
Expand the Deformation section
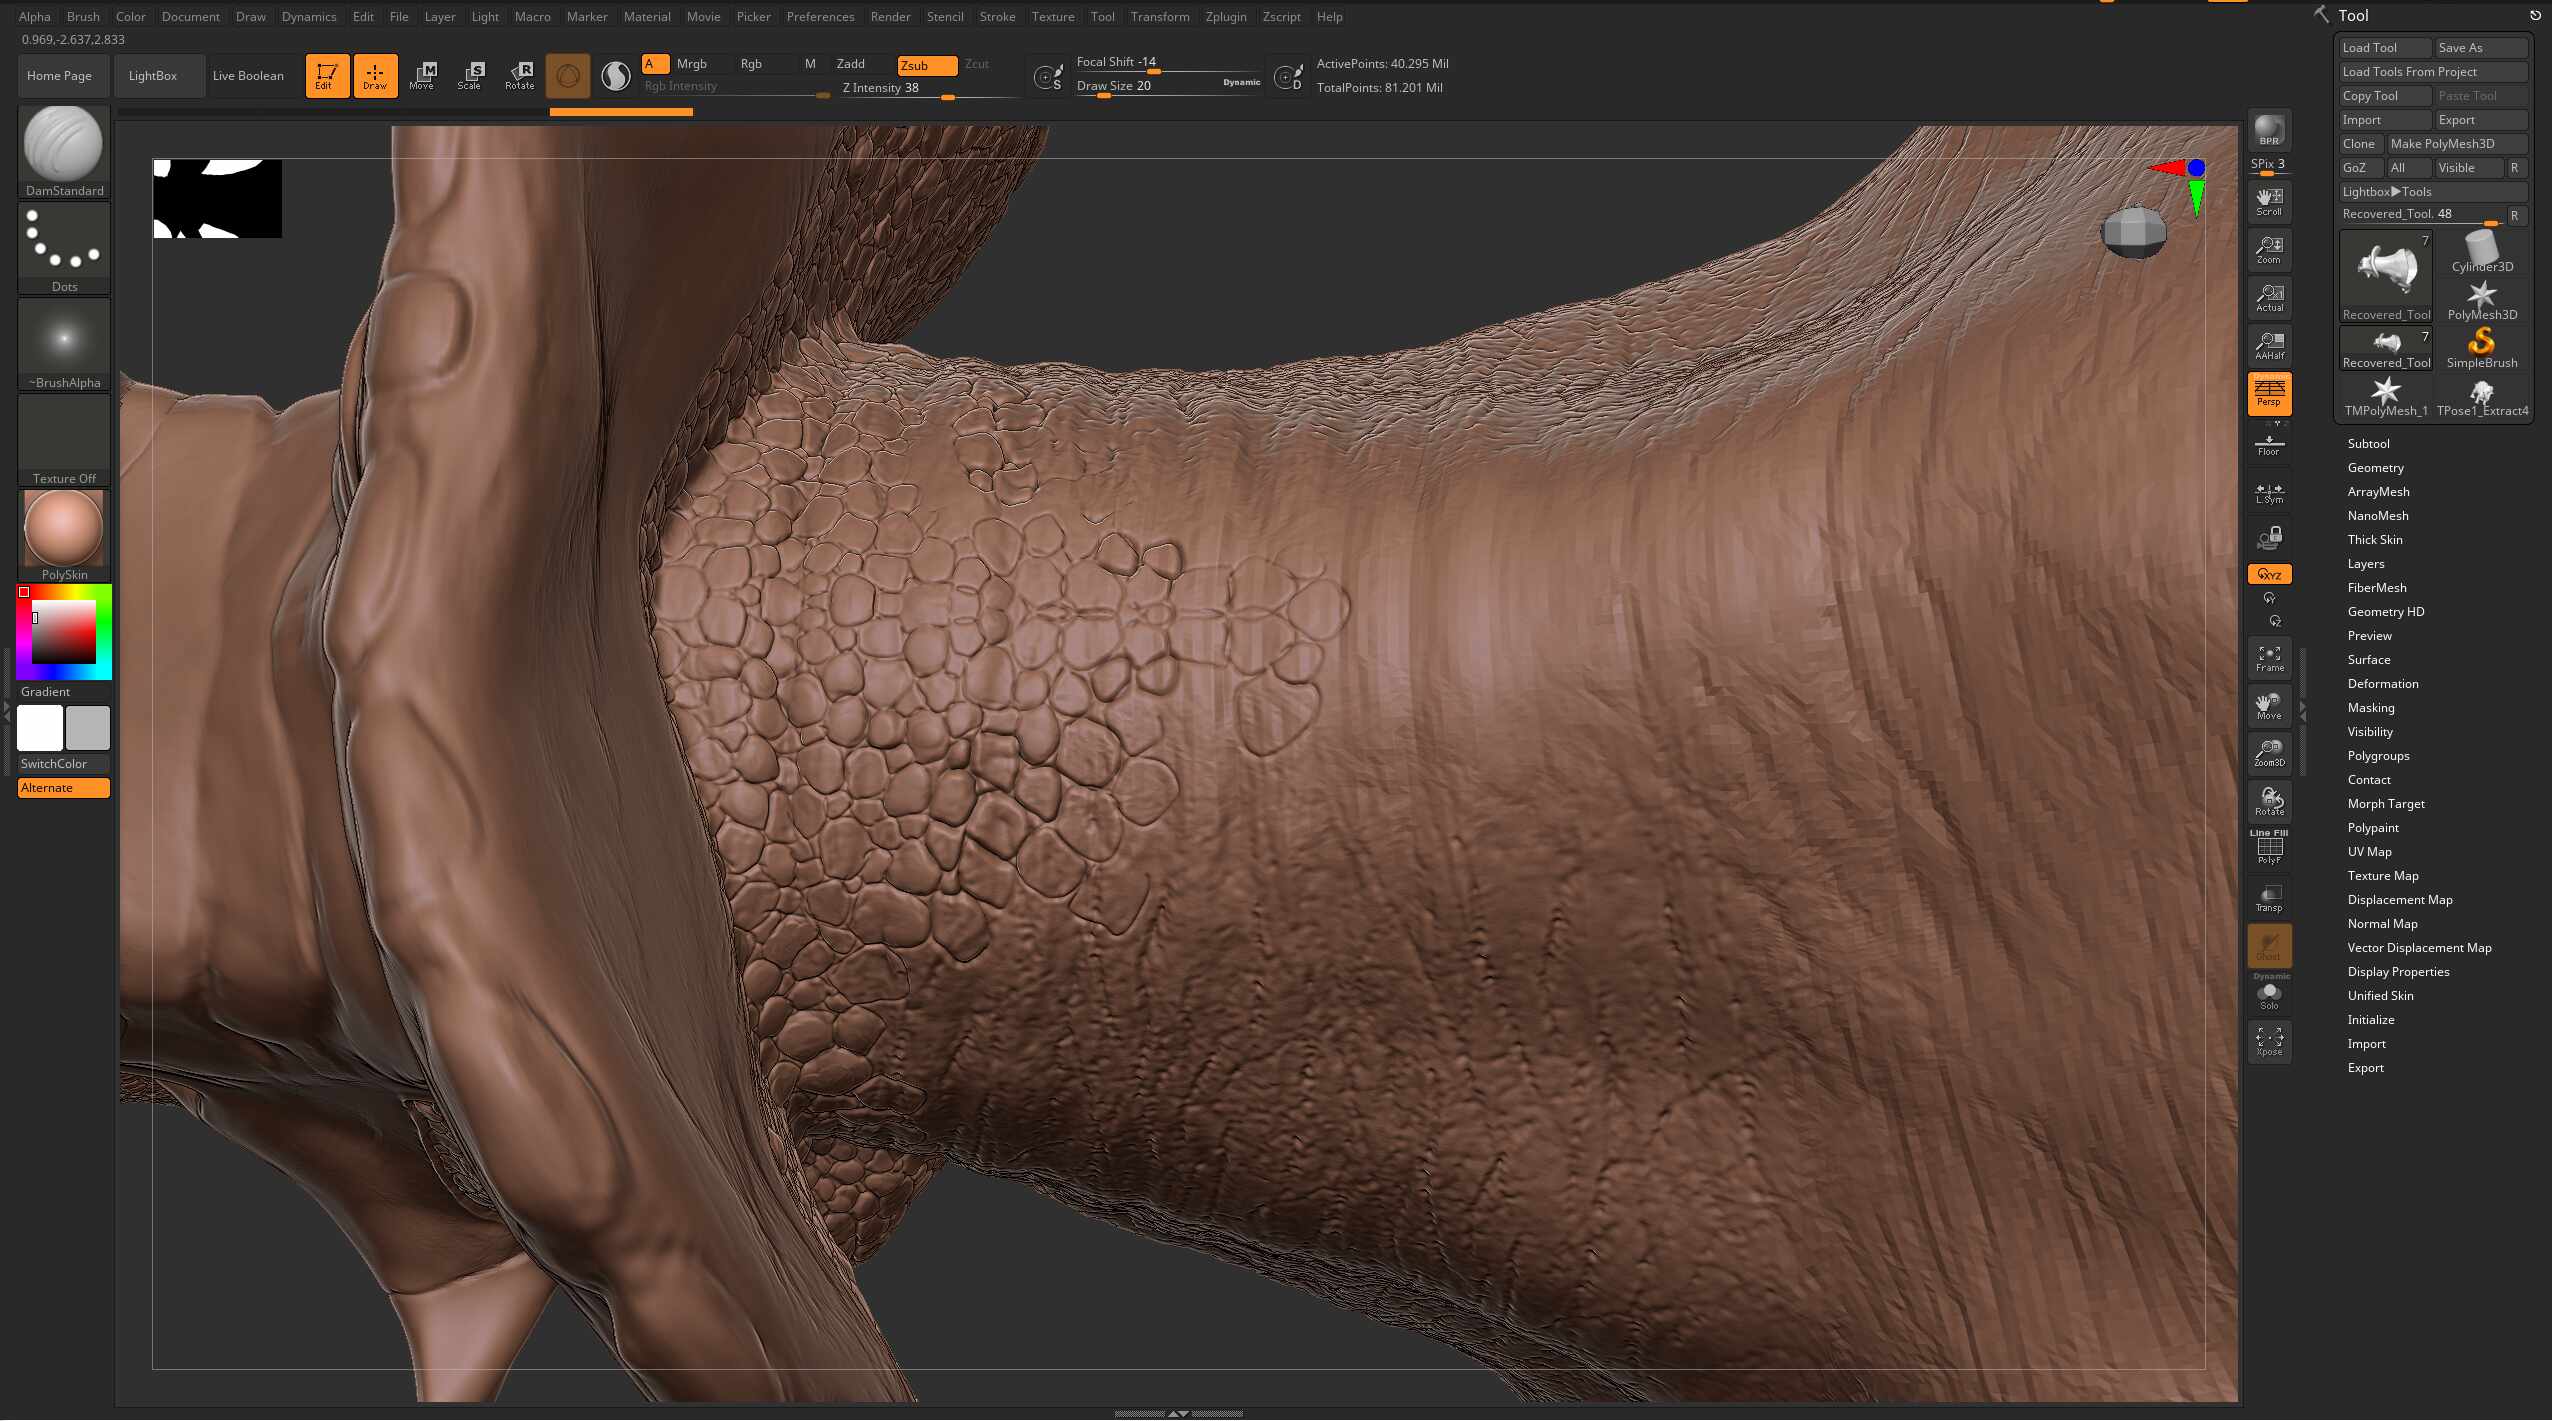pyautogui.click(x=2382, y=684)
